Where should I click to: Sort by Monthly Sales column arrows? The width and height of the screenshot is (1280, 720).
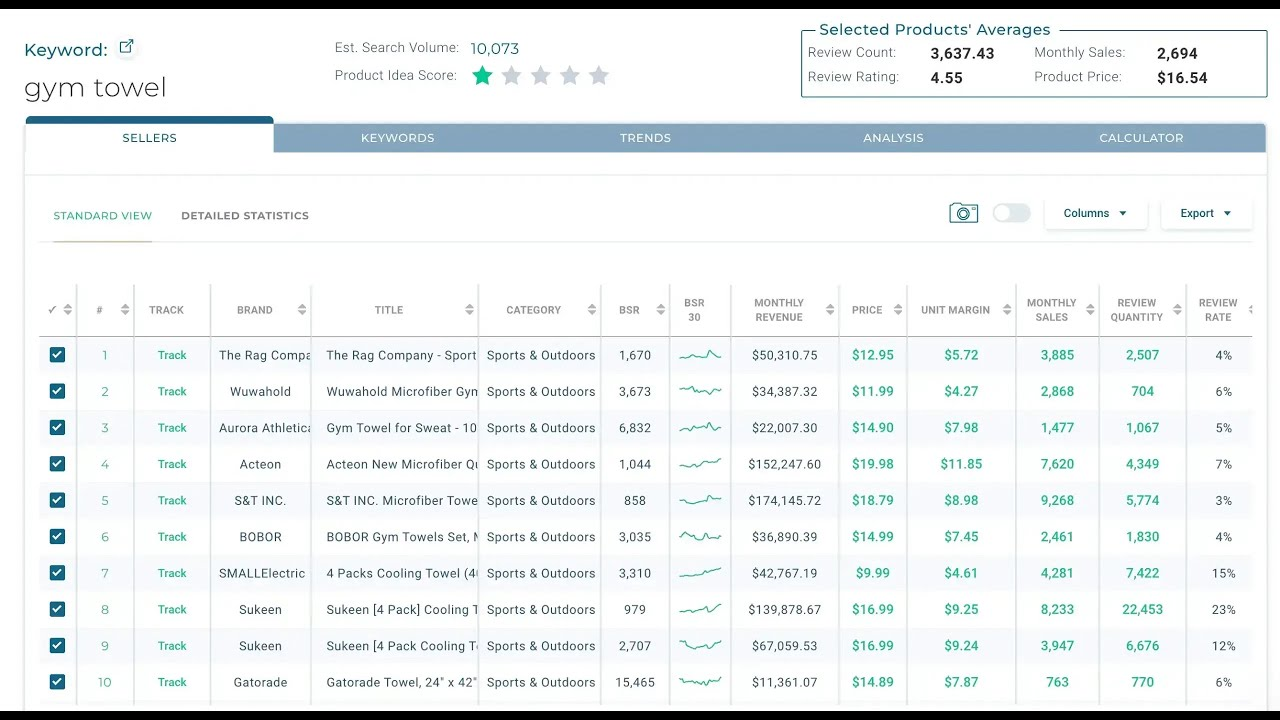1091,310
